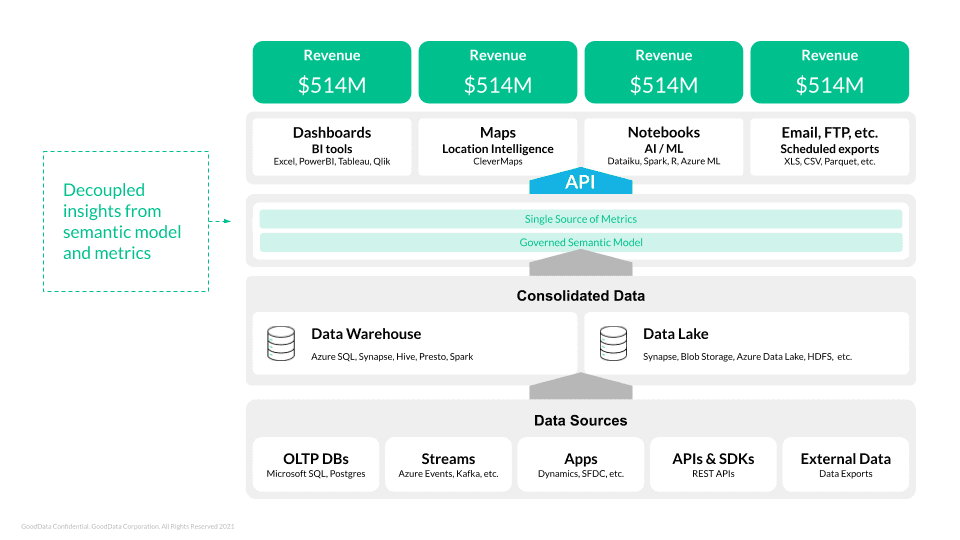Click the Single Source of Metrics bar
The image size is (960, 540).
(580, 219)
